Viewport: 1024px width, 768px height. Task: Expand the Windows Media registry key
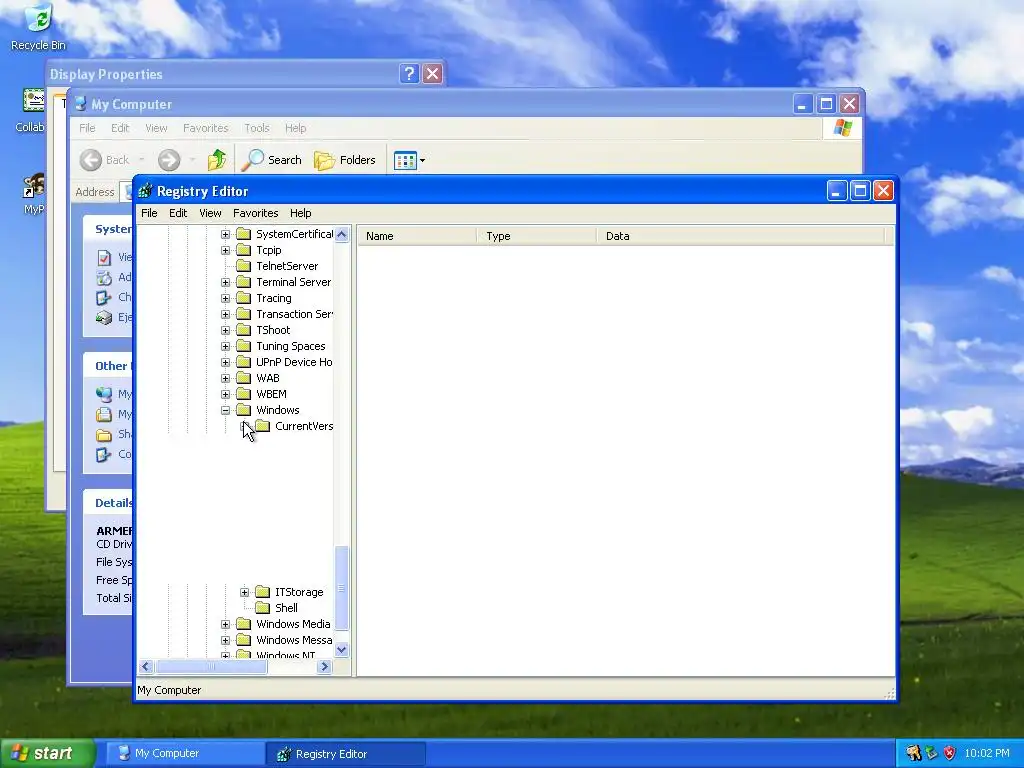pos(225,624)
